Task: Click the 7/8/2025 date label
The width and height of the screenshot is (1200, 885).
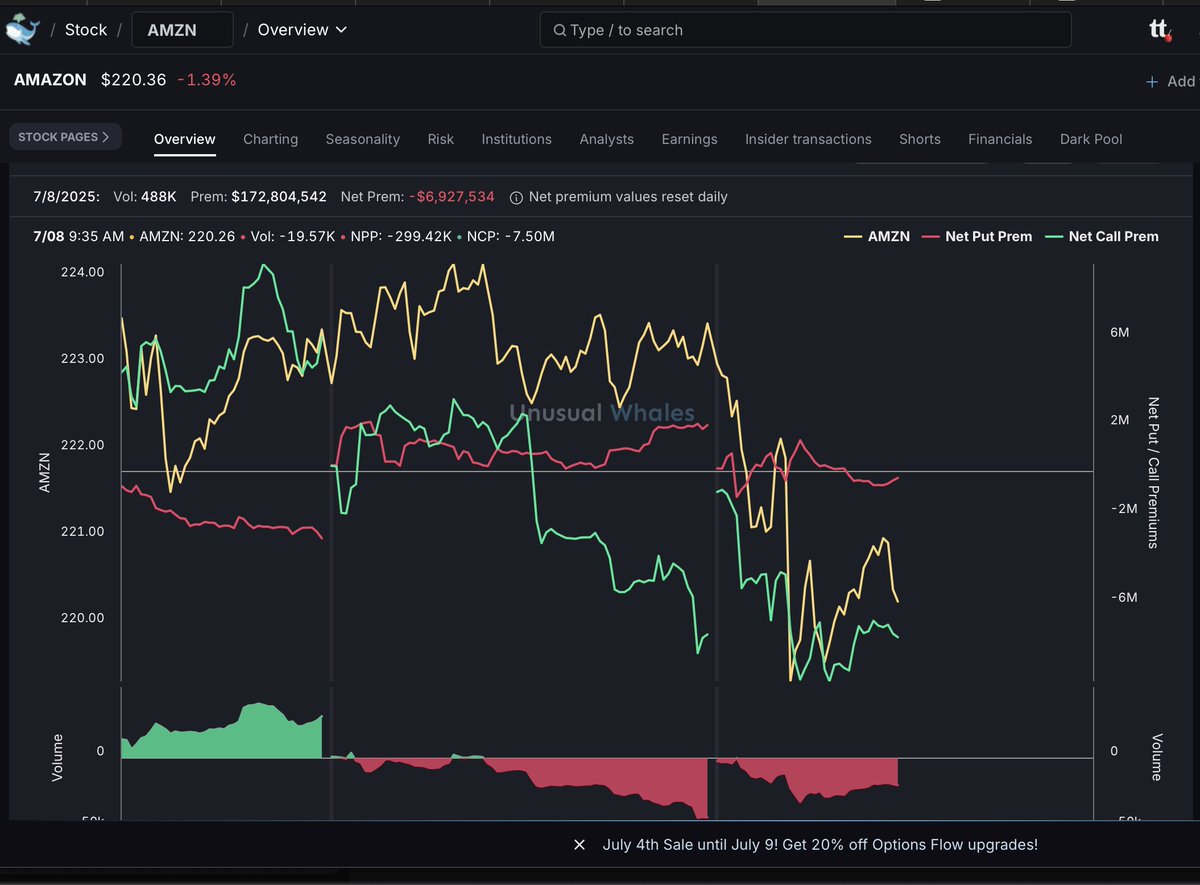Action: [x=69, y=197]
